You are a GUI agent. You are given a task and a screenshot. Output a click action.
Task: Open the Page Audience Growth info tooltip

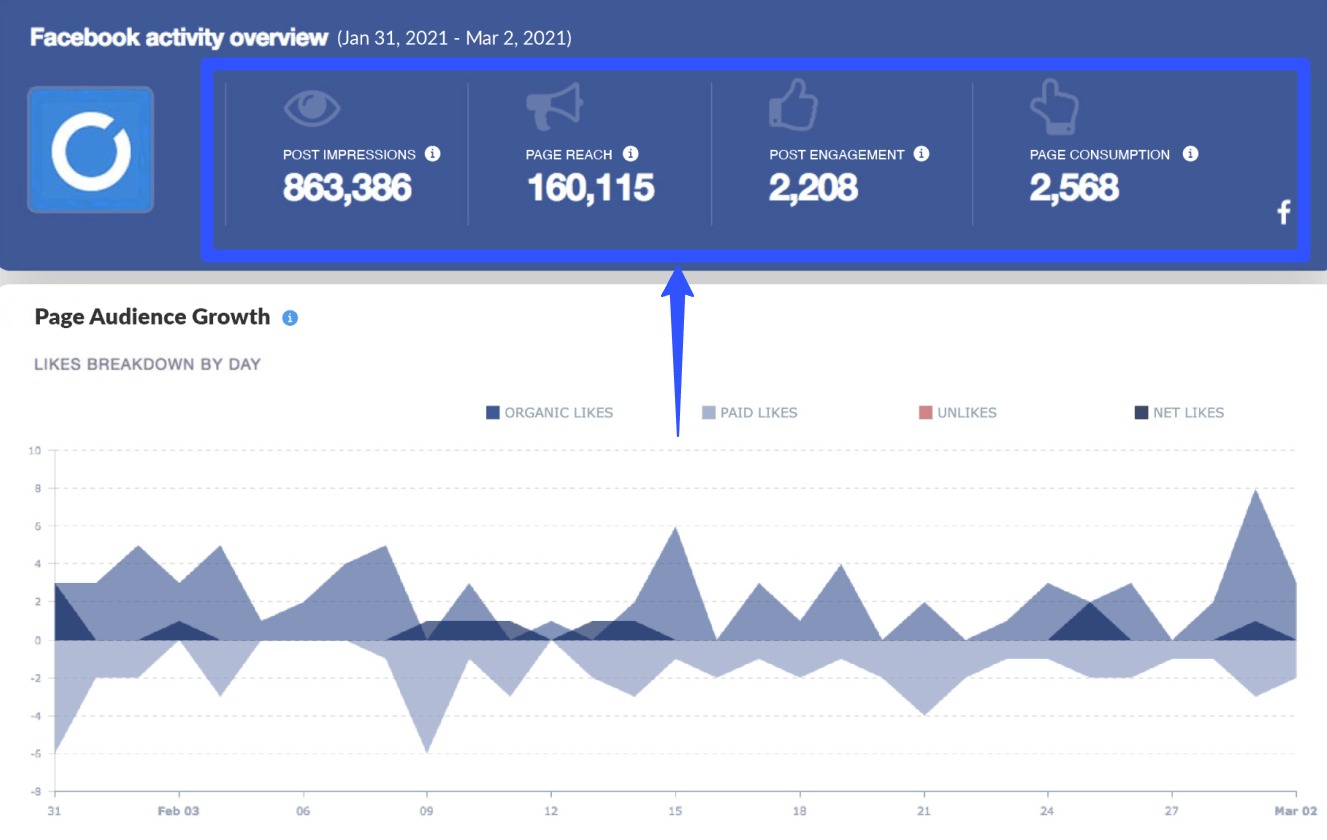pos(290,315)
